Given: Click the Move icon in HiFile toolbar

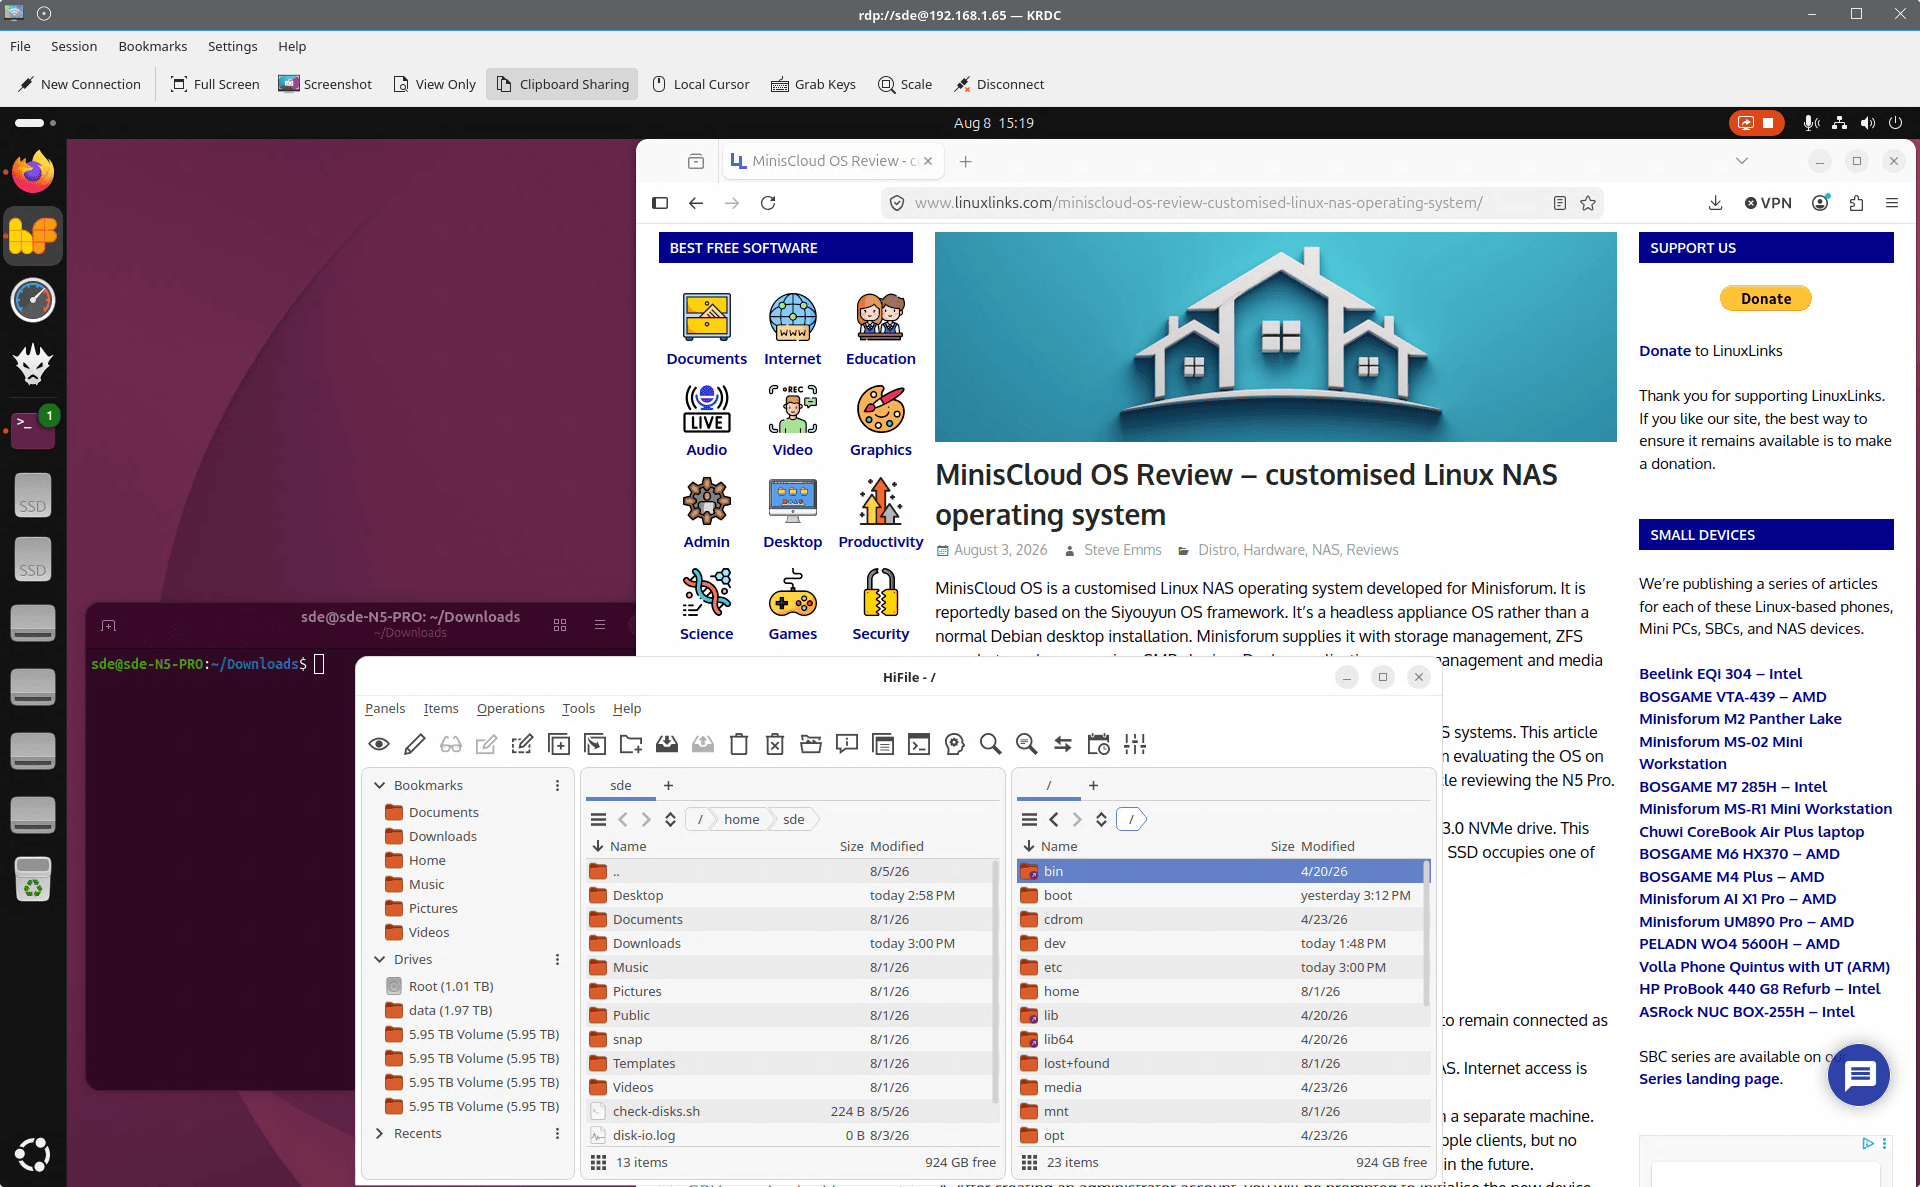Looking at the screenshot, I should click(x=595, y=744).
